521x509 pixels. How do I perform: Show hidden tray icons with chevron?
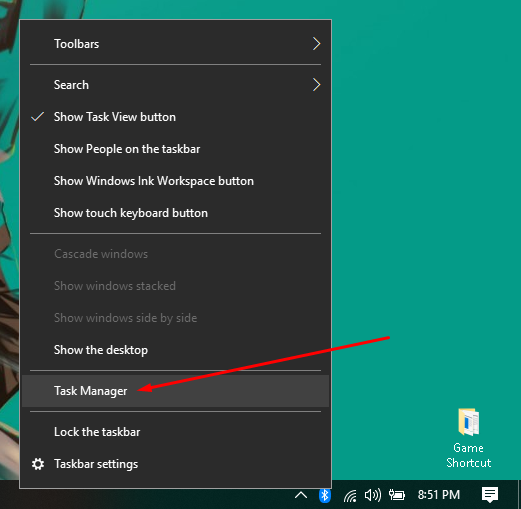point(301,495)
